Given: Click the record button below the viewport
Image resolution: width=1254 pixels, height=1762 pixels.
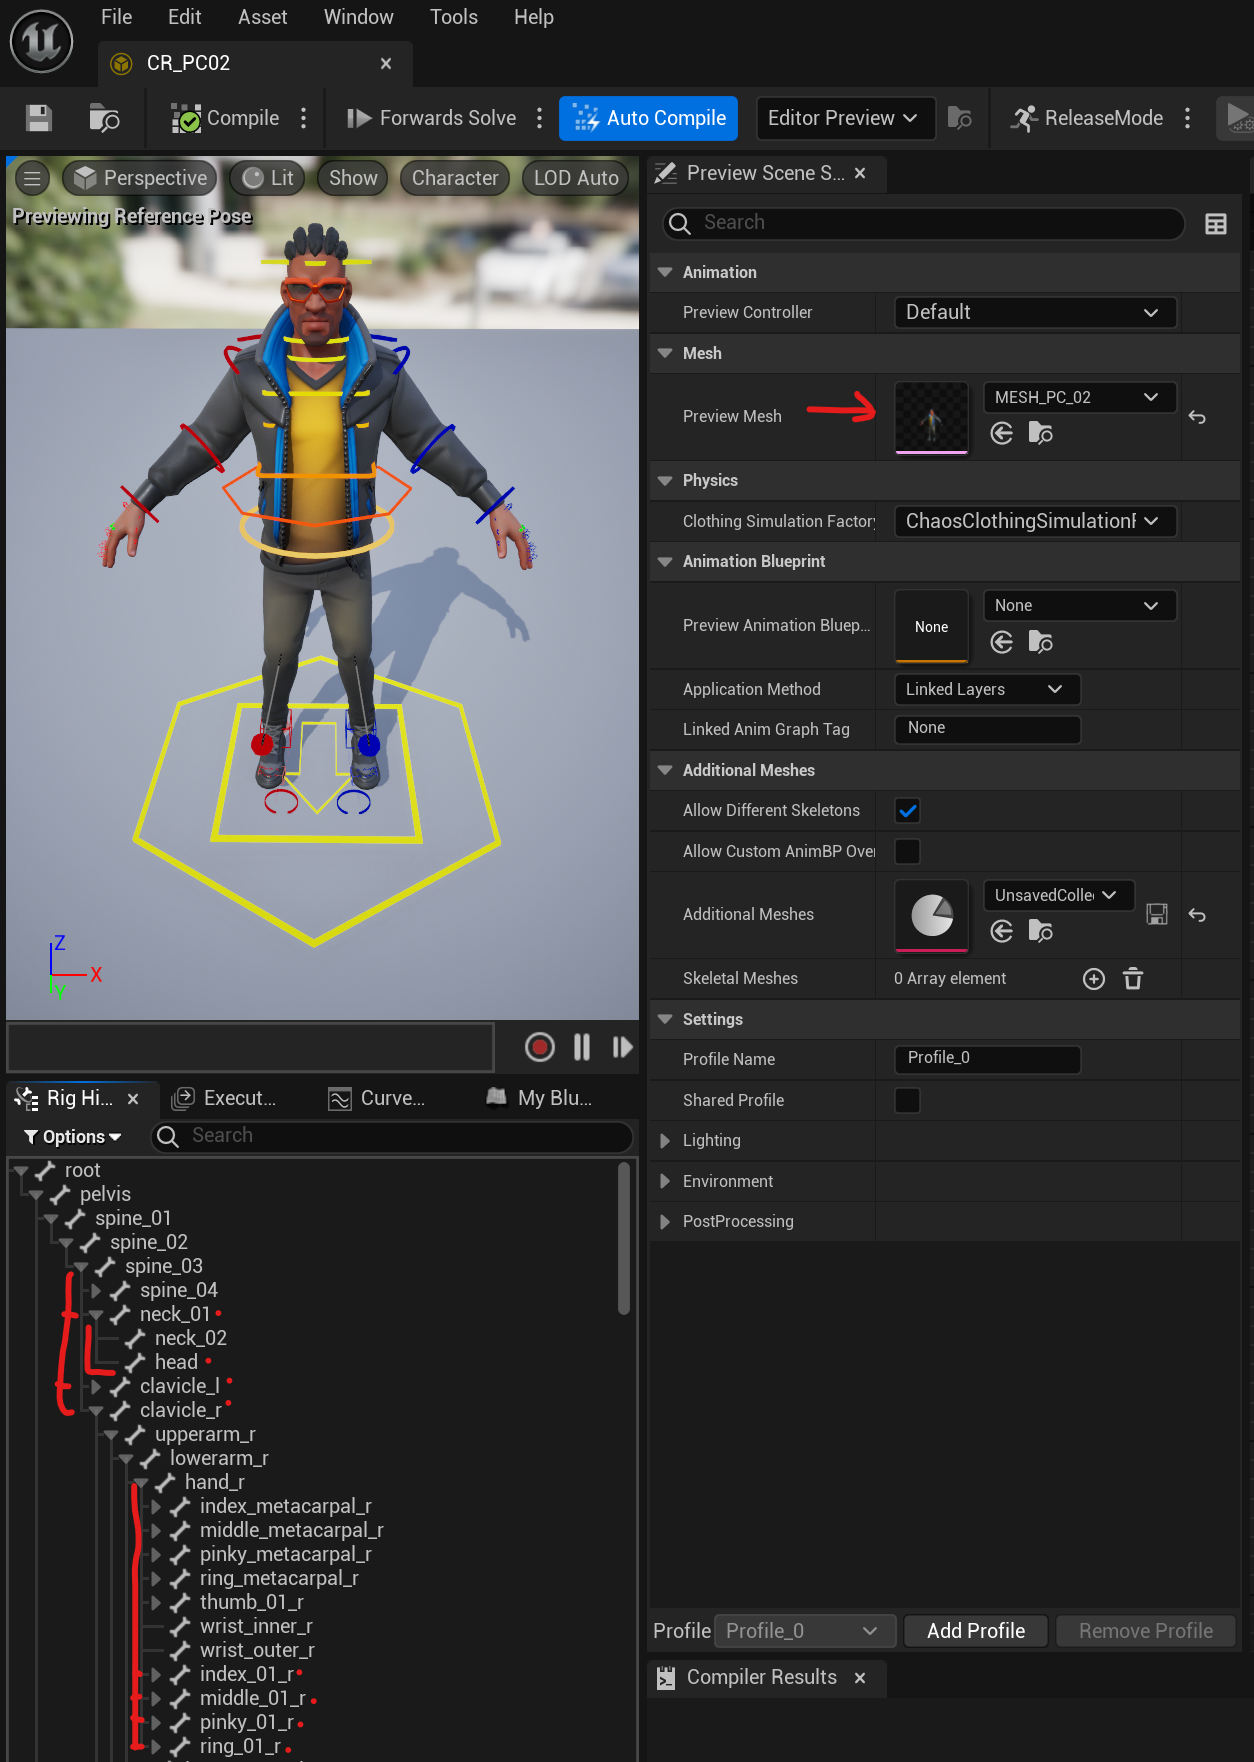Looking at the screenshot, I should click(540, 1047).
